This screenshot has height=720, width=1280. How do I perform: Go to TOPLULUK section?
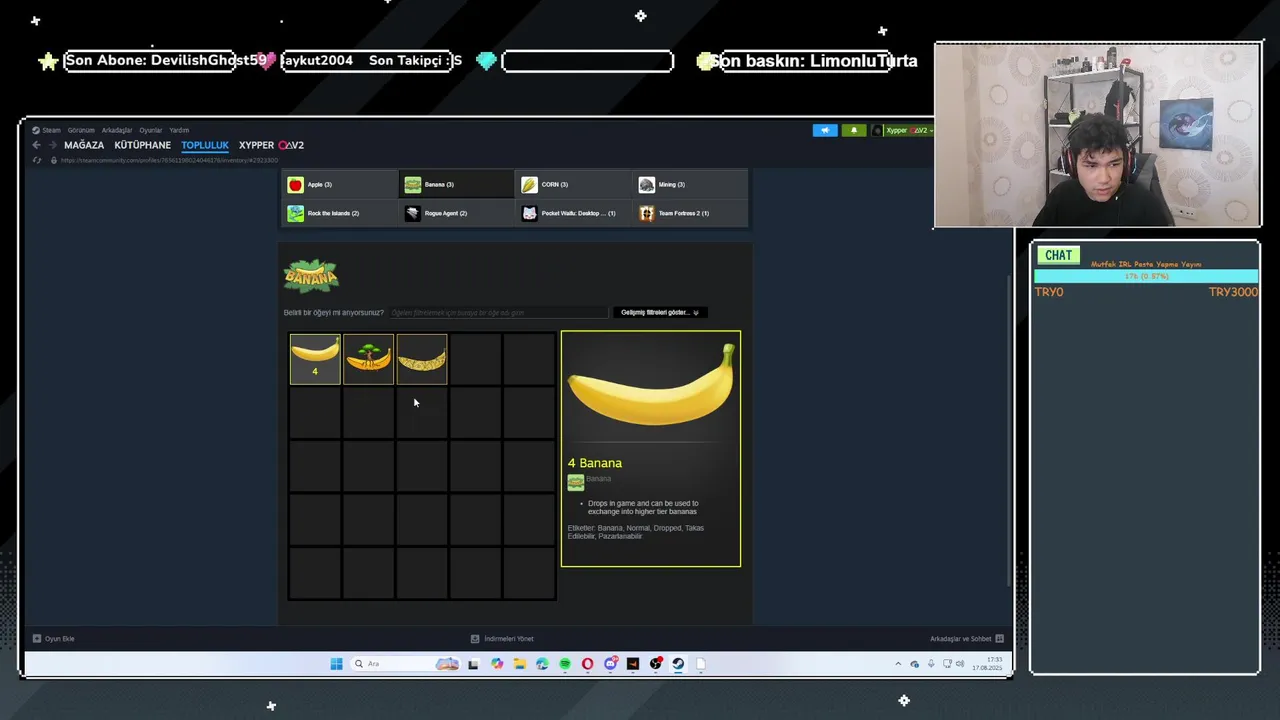pos(205,145)
